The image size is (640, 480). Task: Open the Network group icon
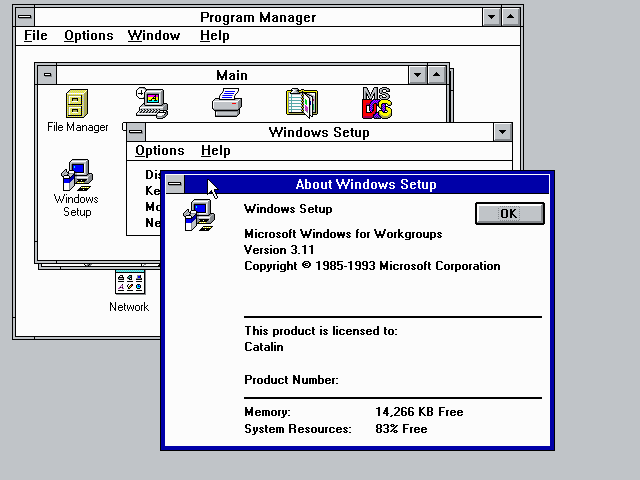coord(130,282)
